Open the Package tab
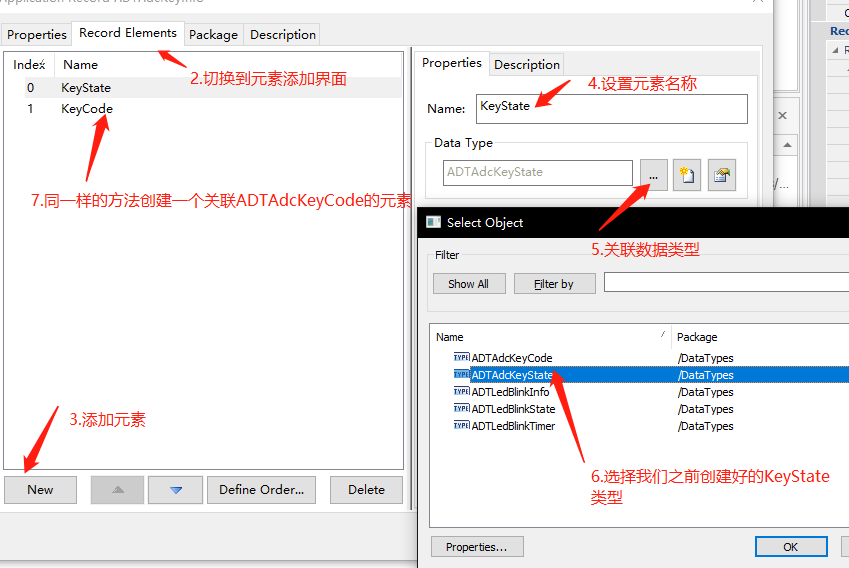Screen dimensions: 849x568 pyautogui.click(x=213, y=35)
